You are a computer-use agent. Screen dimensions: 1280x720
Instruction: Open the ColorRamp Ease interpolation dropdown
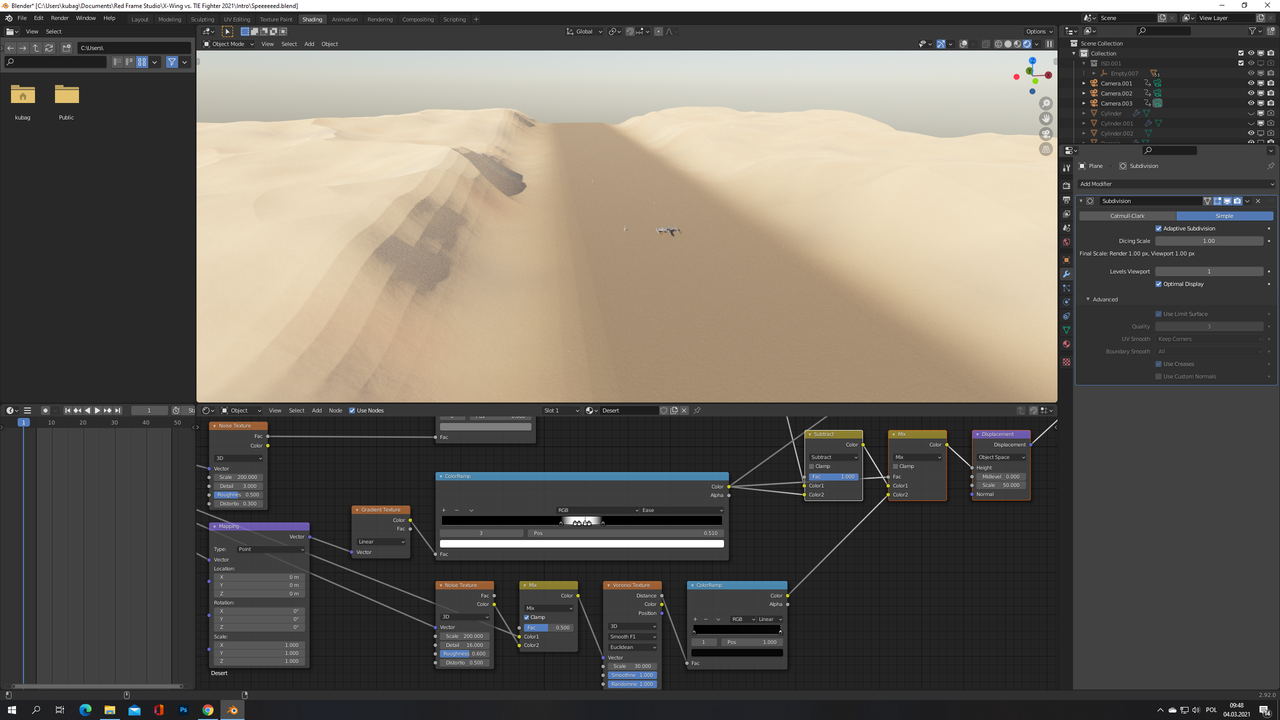(681, 510)
